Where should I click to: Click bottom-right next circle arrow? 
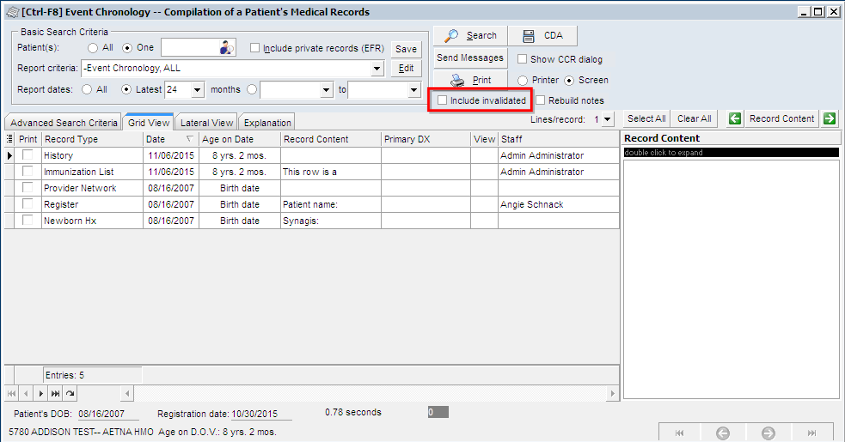pos(768,432)
